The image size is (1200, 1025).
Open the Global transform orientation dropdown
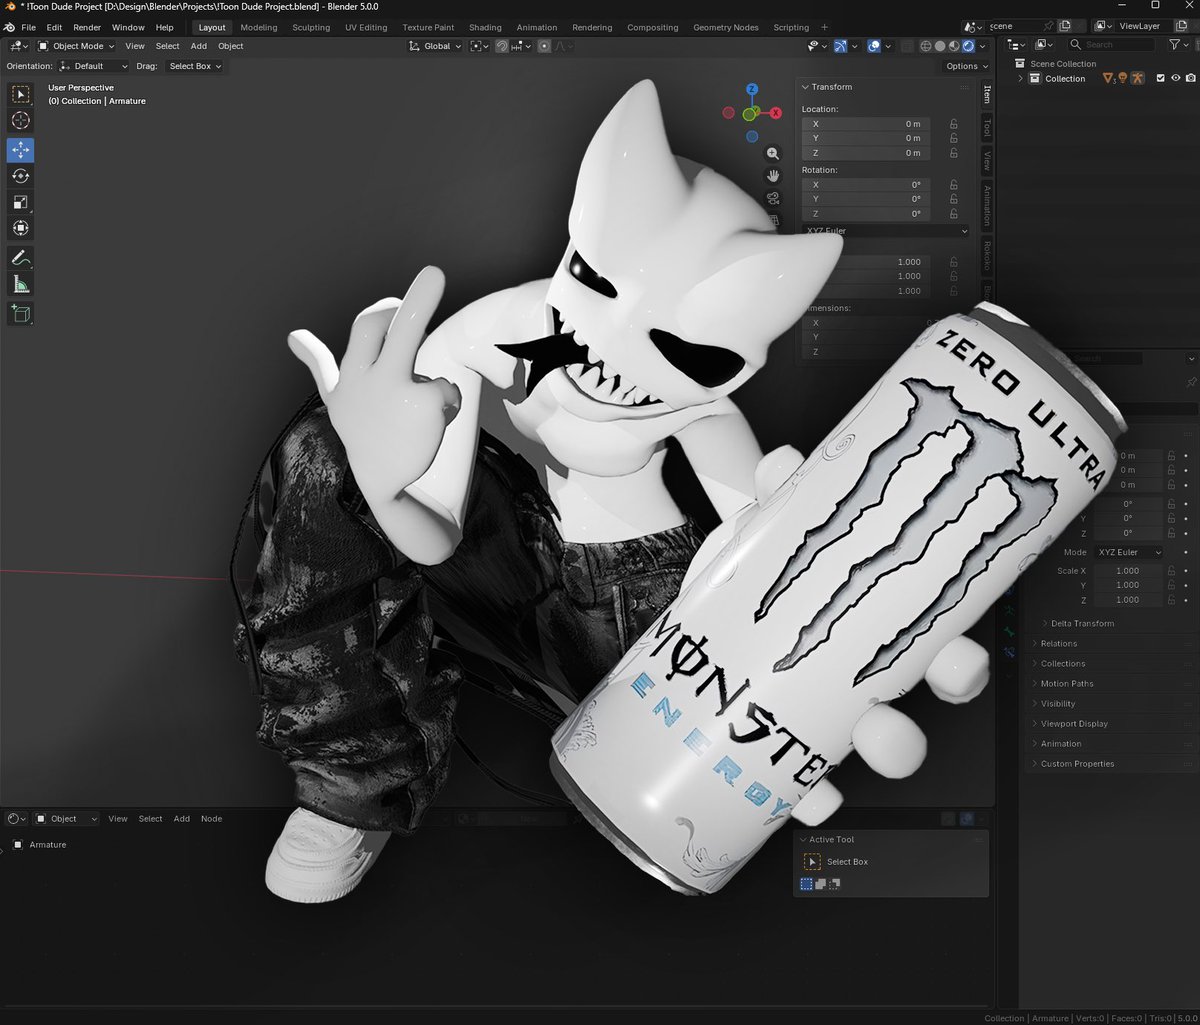click(x=436, y=46)
